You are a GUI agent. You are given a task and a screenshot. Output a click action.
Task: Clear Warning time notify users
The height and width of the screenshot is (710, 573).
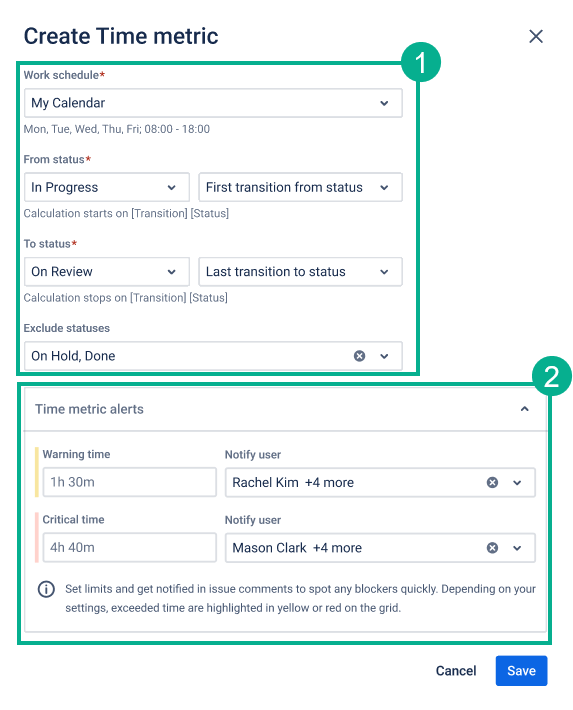(x=492, y=482)
